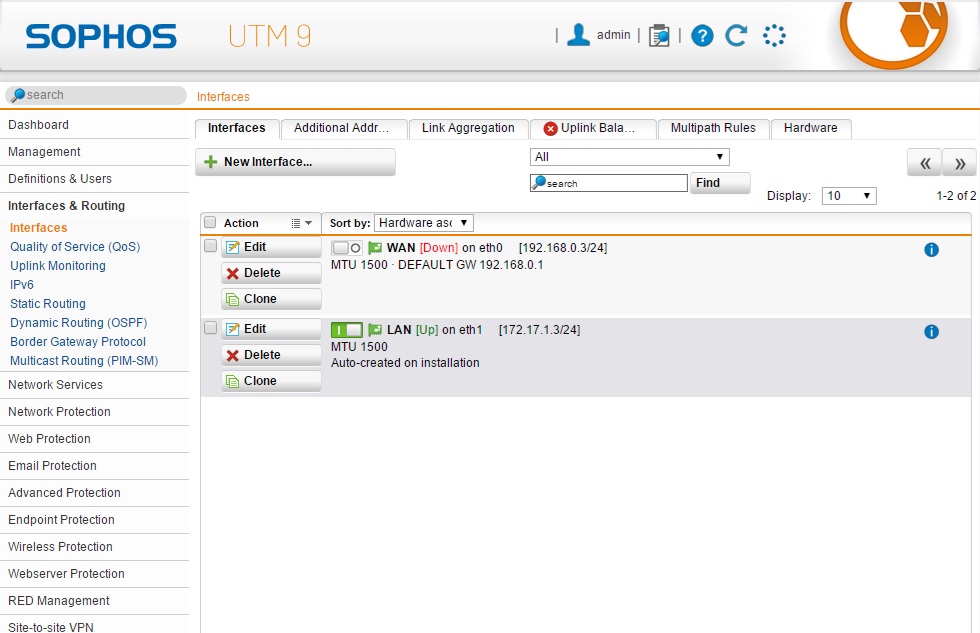
Task: Open IPv6 submenu item
Action: click(21, 285)
